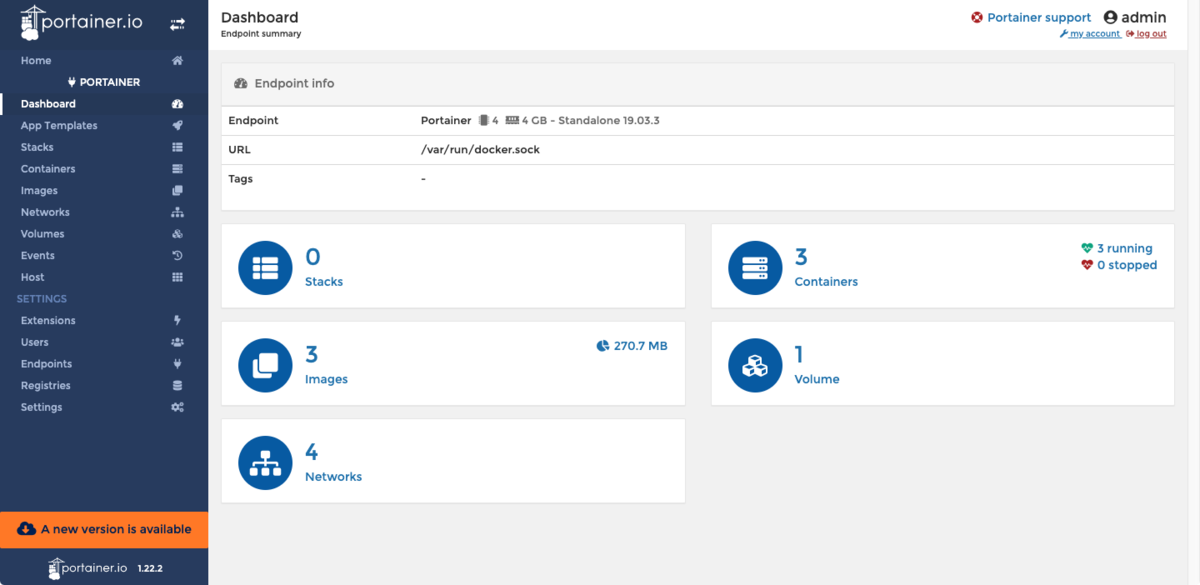Screen dimensions: 1200x585
Task: Open App Templates via its rocket icon
Action: click(x=177, y=125)
